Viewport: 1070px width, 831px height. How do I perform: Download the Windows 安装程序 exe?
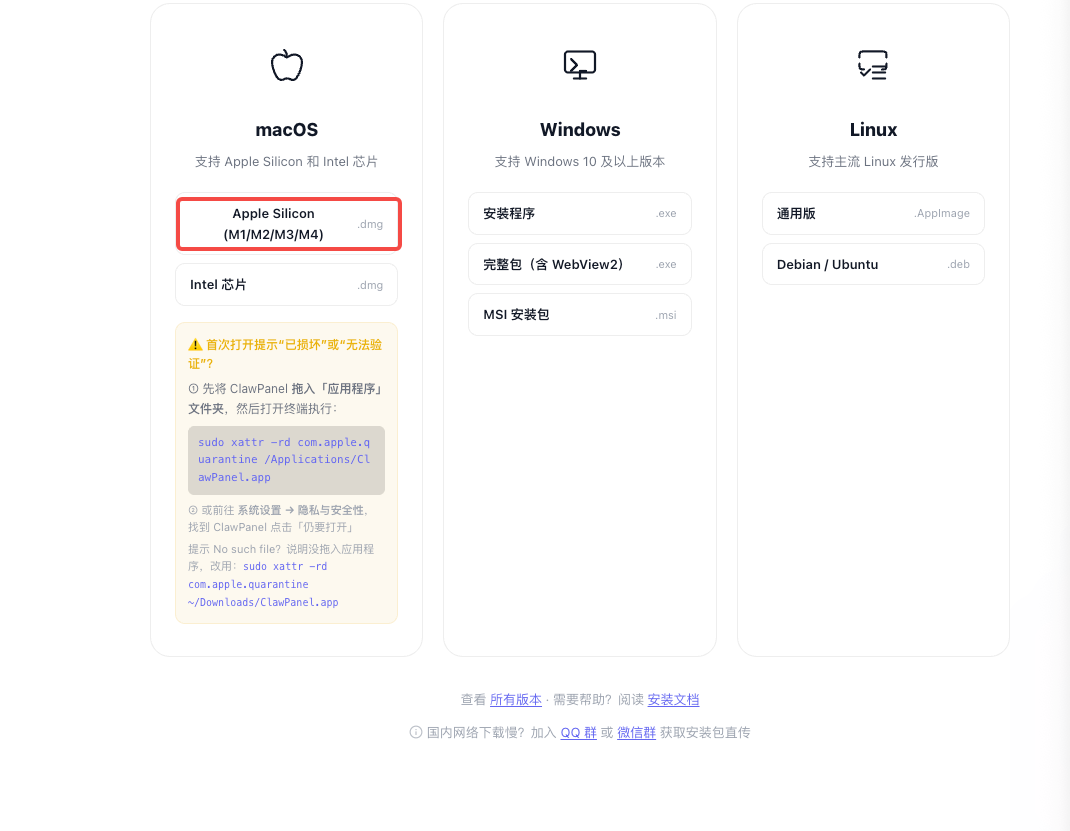tap(580, 214)
